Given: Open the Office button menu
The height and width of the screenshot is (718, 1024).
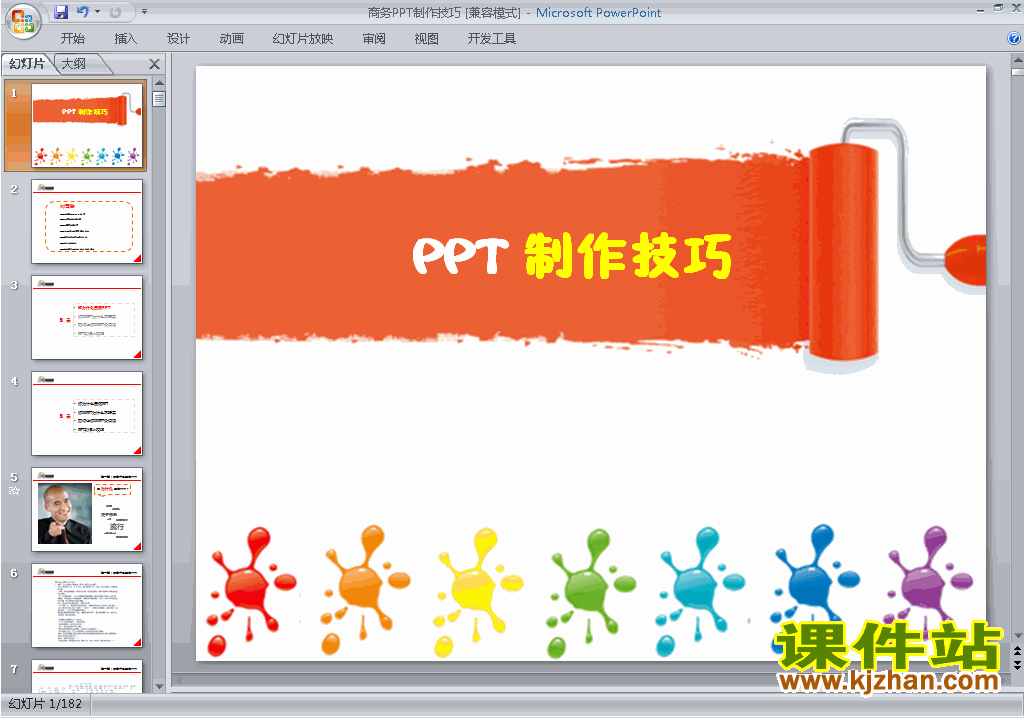Looking at the screenshot, I should [24, 21].
